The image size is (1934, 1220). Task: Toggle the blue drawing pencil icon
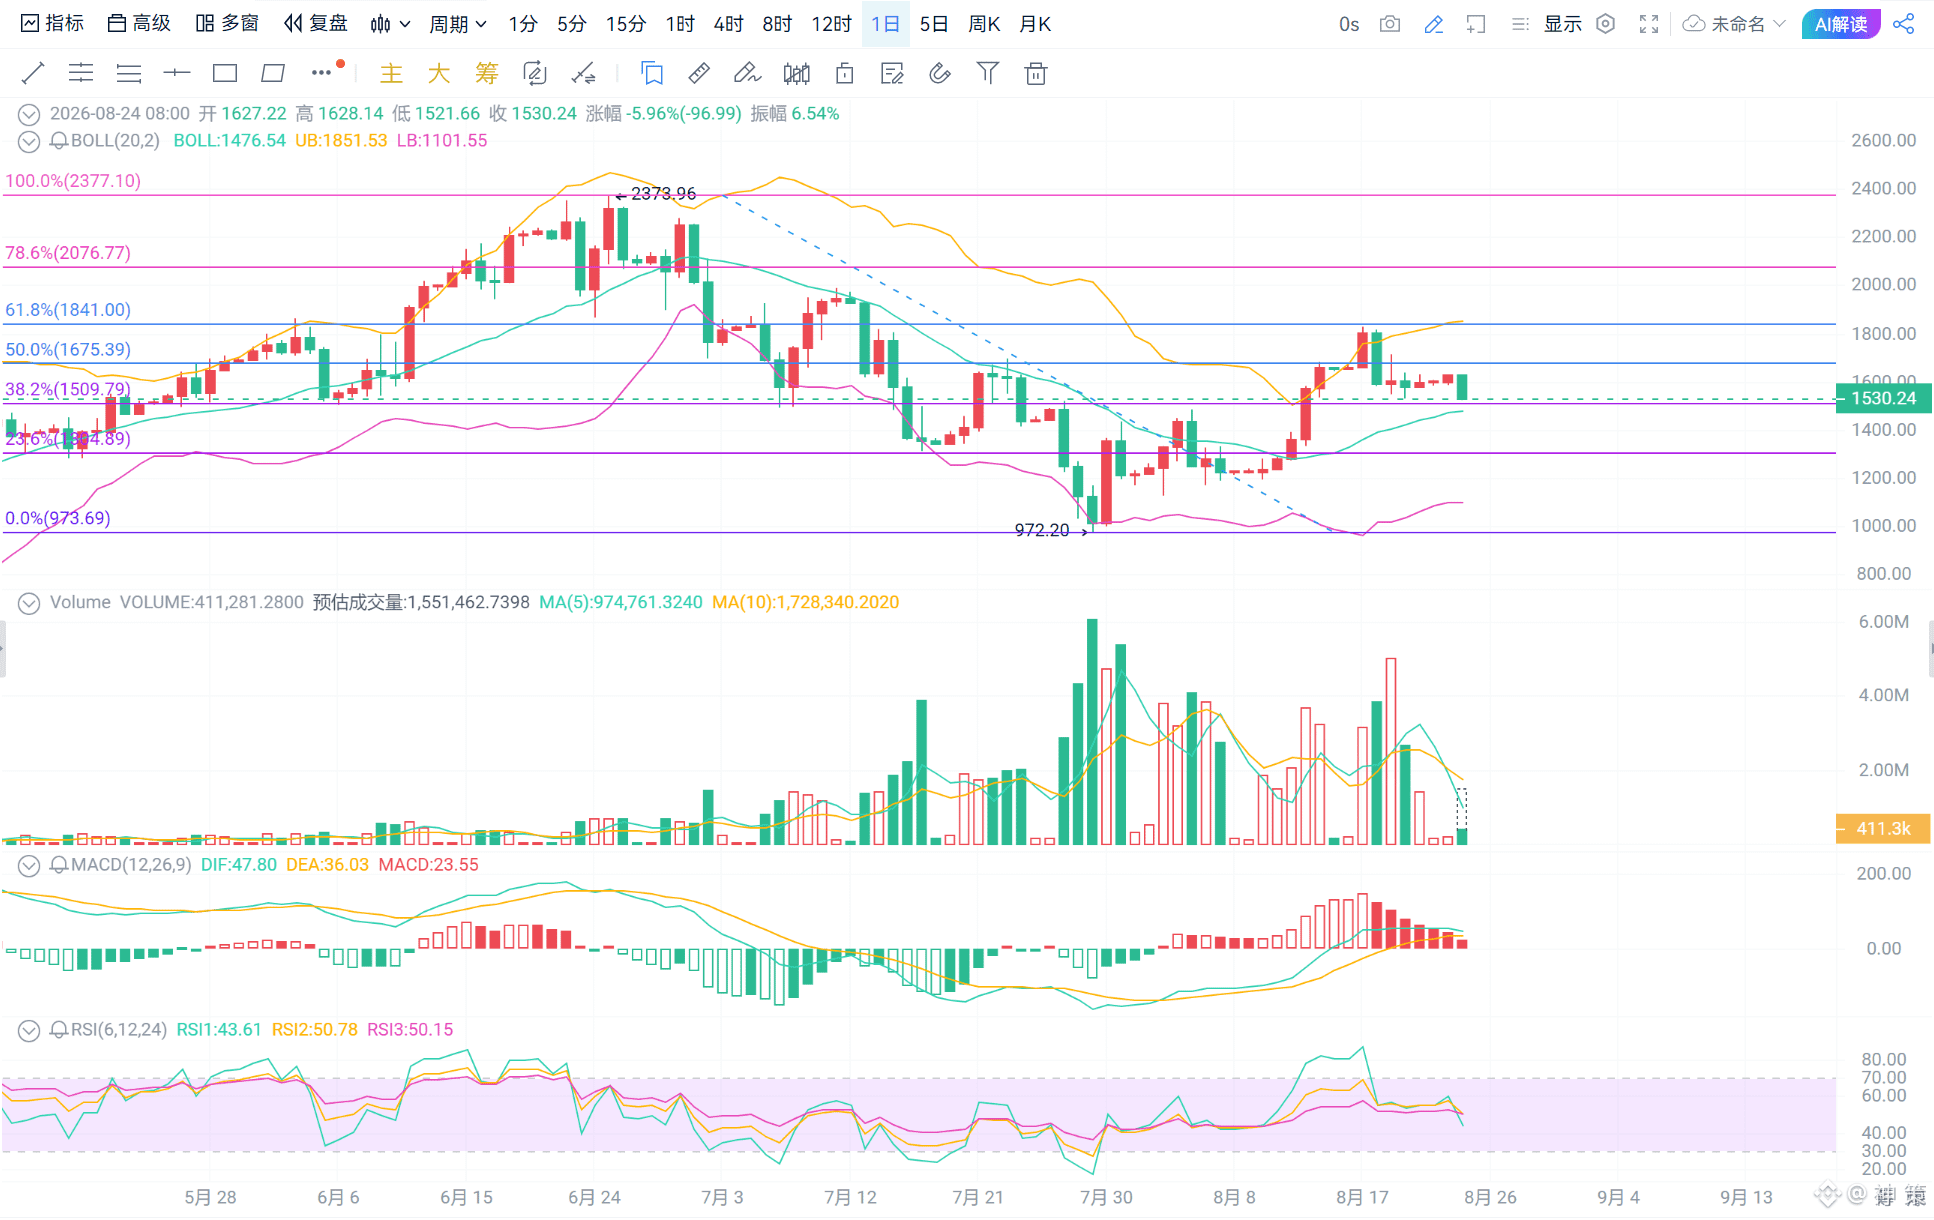pos(1434,24)
